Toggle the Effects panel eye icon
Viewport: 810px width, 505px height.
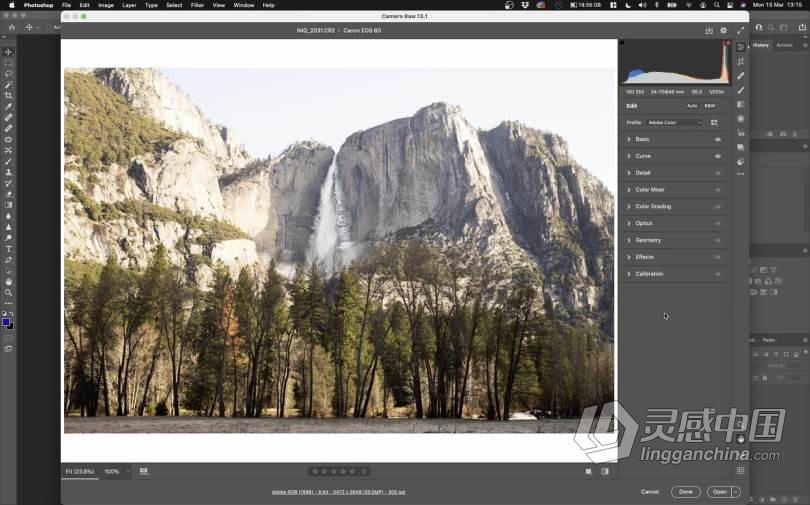[718, 257]
